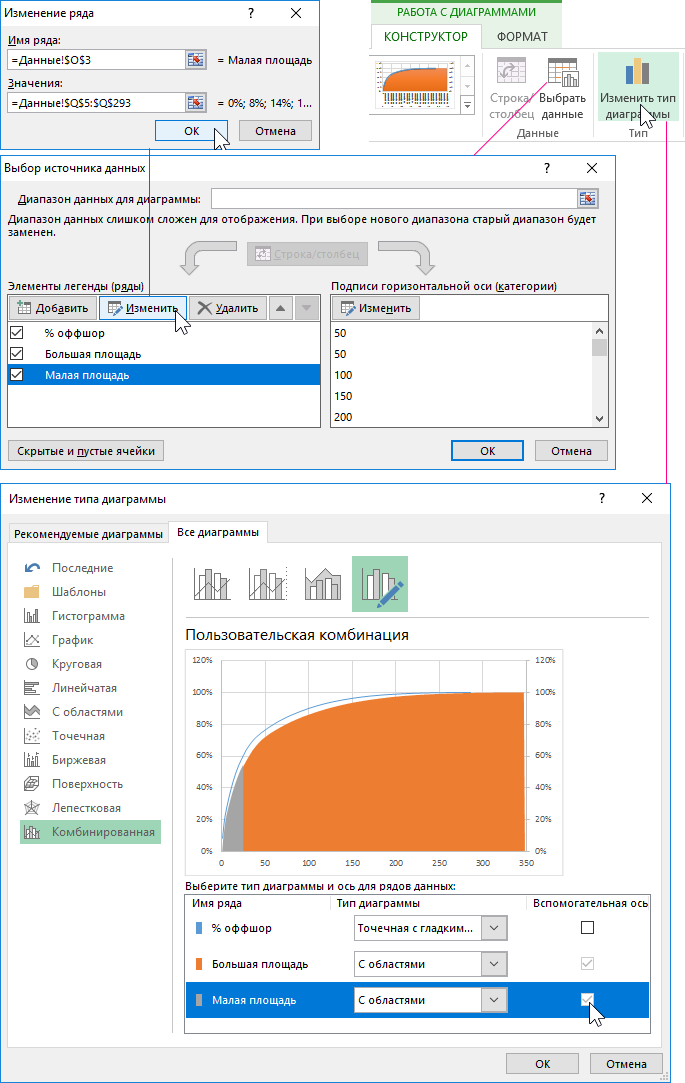Click the range selector icon for chart data range
685x1083 pixels.
588,199
